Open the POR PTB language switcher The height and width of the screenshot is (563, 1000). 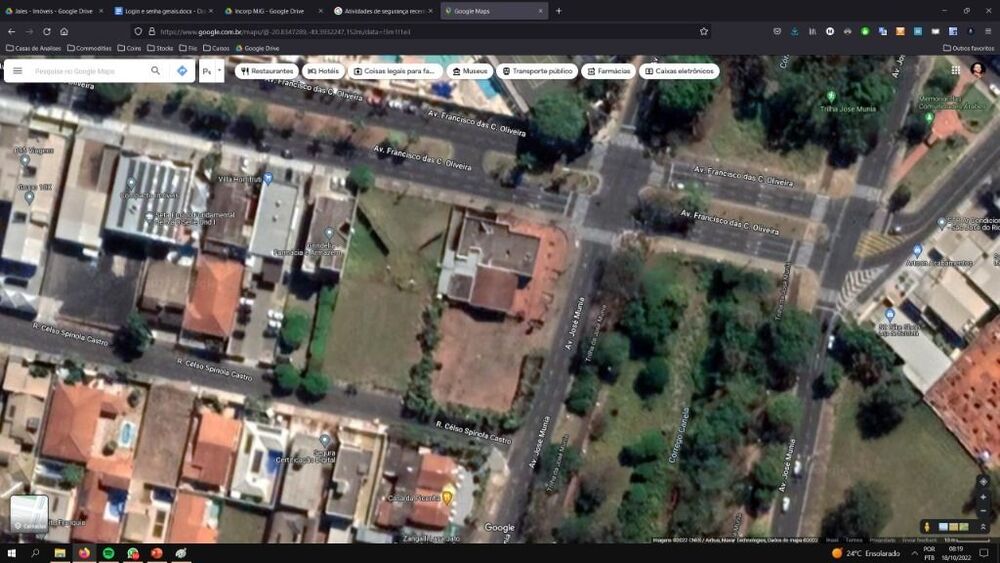(x=929, y=553)
